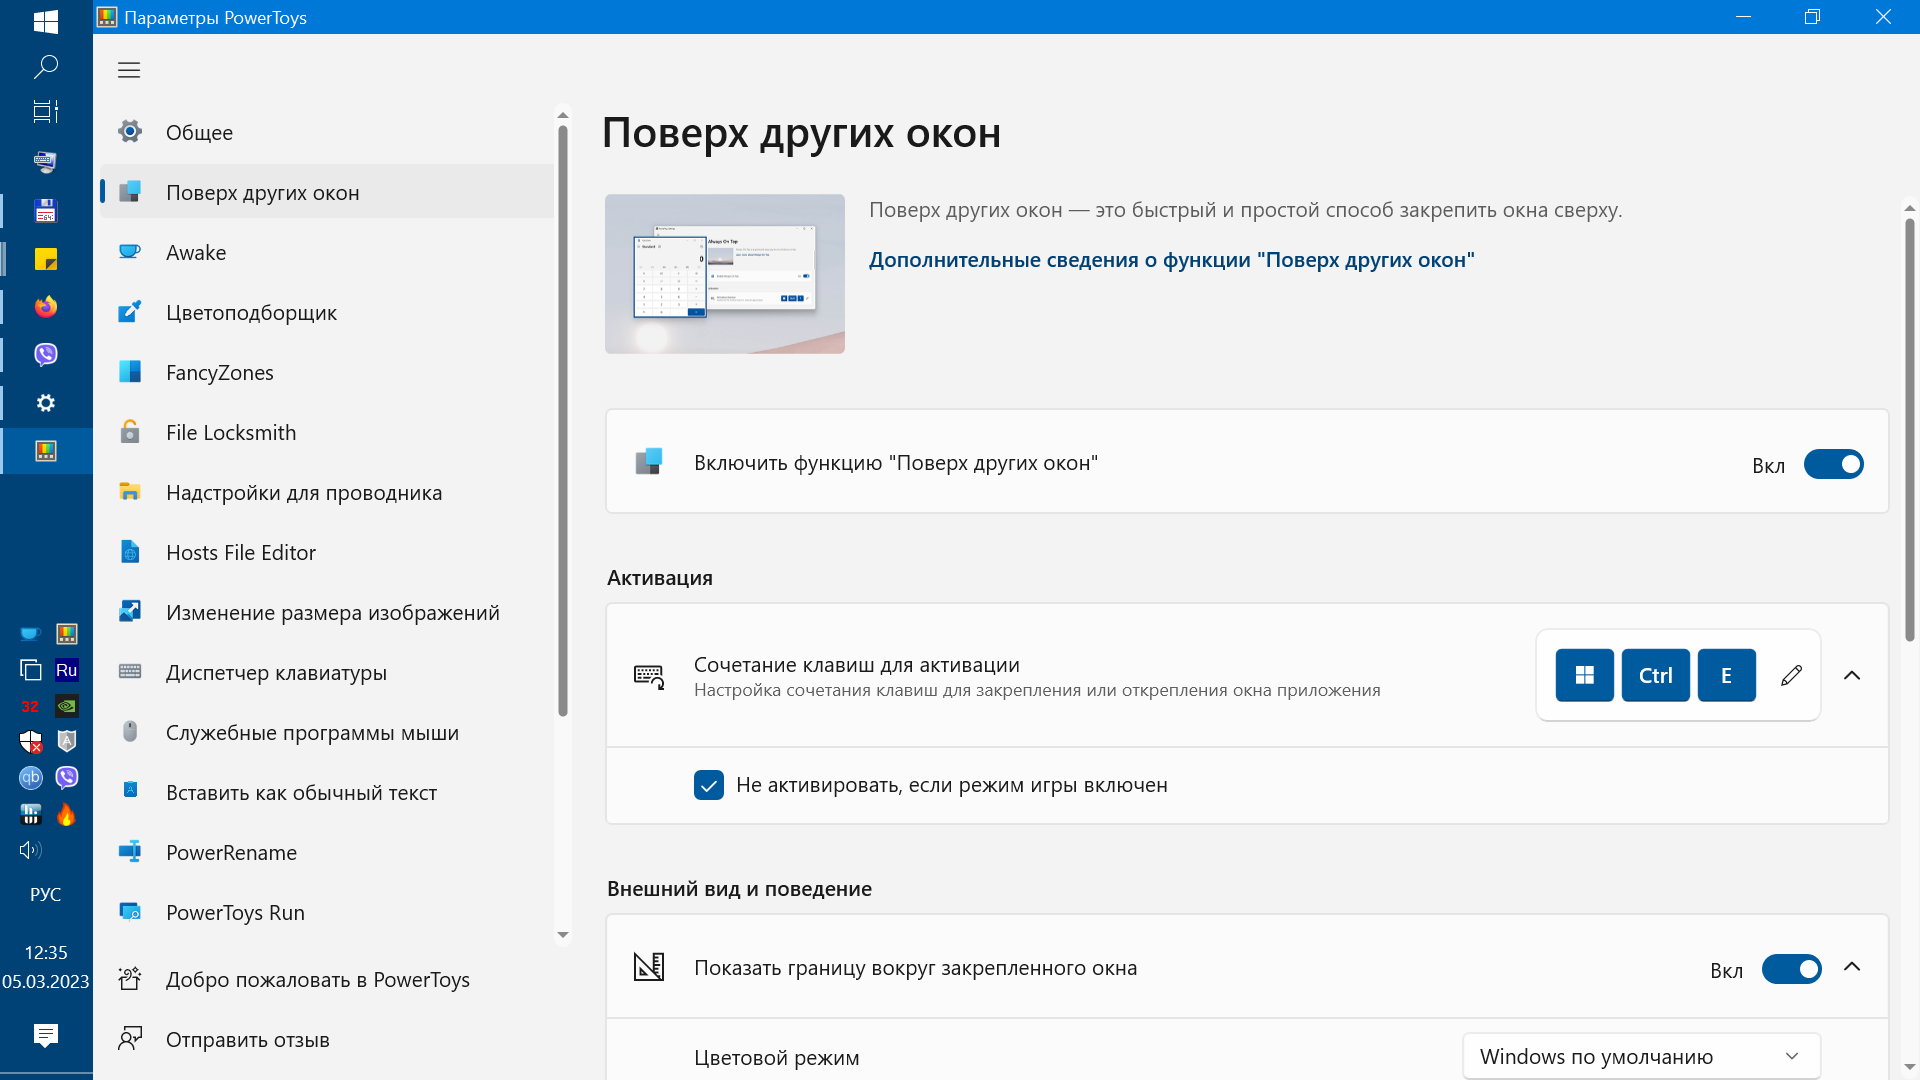The image size is (1920, 1080).
Task: Open File Locksmith lock icon
Action: pos(130,432)
